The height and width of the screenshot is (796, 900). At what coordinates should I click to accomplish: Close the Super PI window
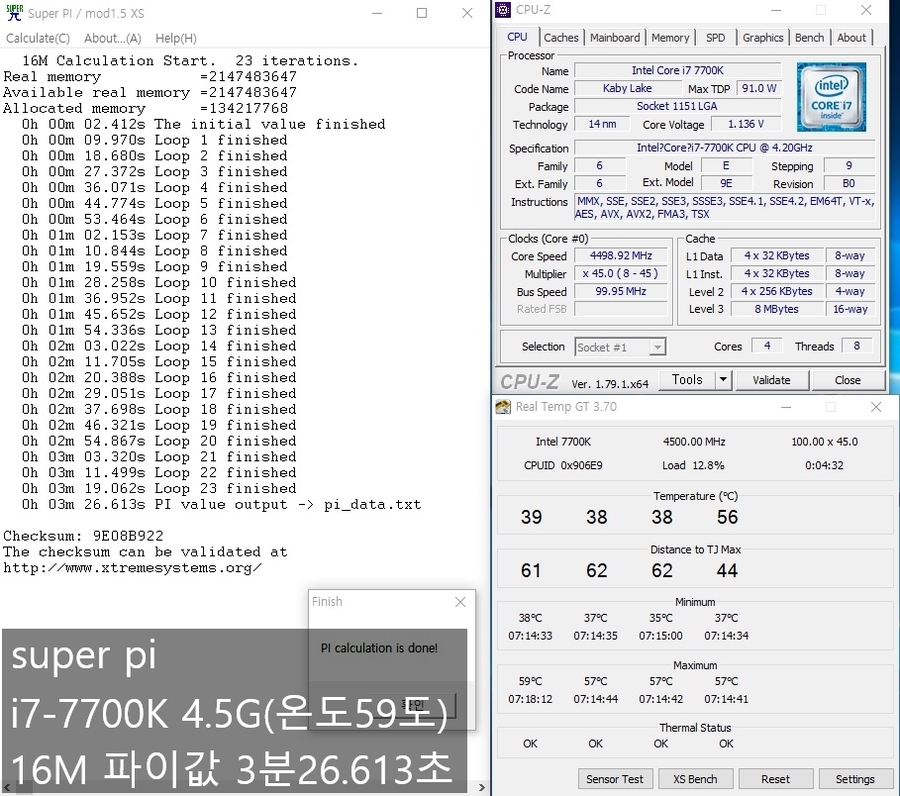point(467,13)
